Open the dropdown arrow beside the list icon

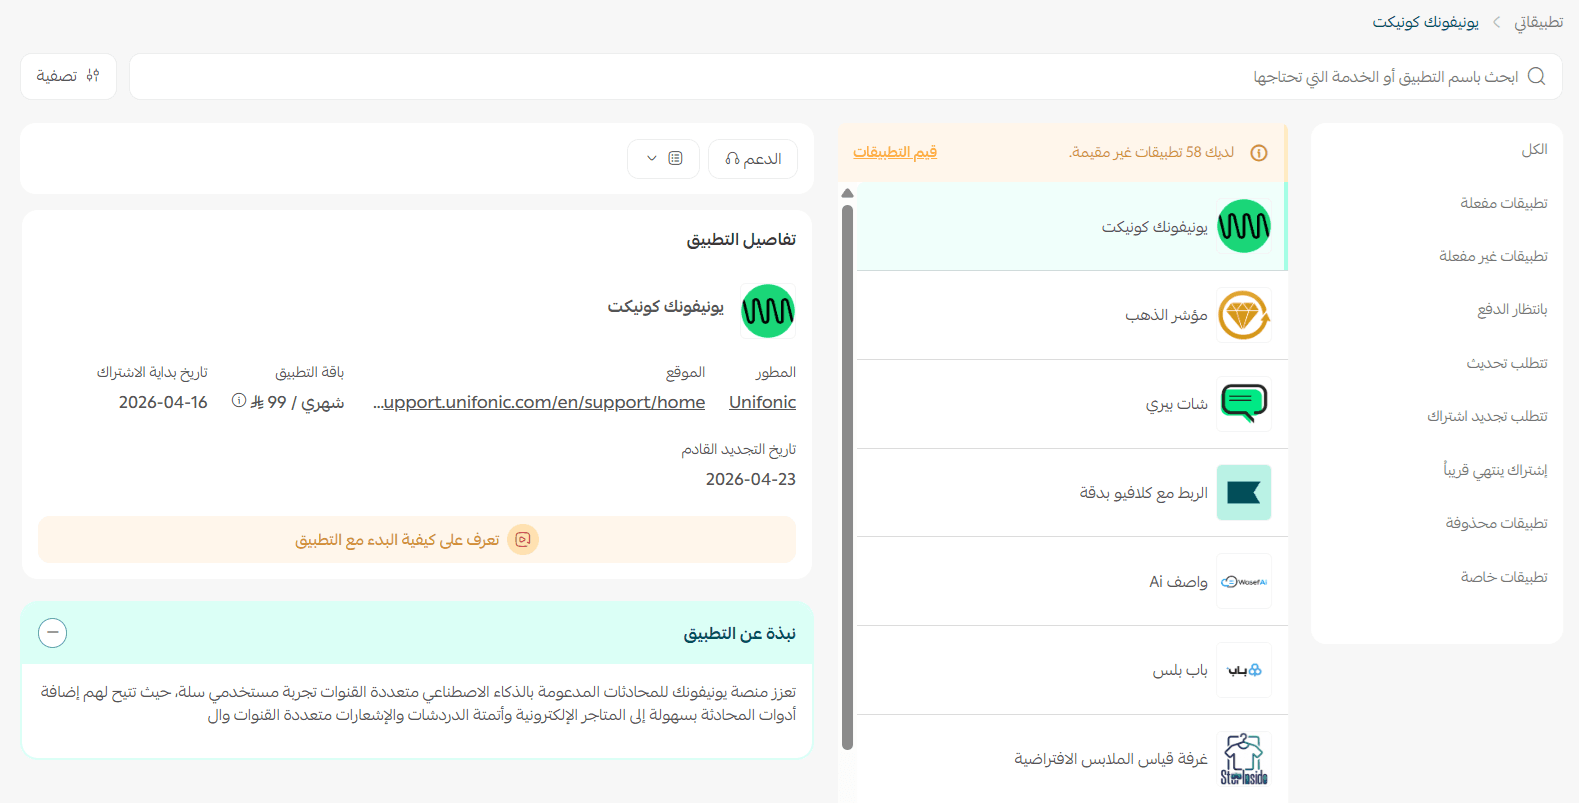(652, 158)
